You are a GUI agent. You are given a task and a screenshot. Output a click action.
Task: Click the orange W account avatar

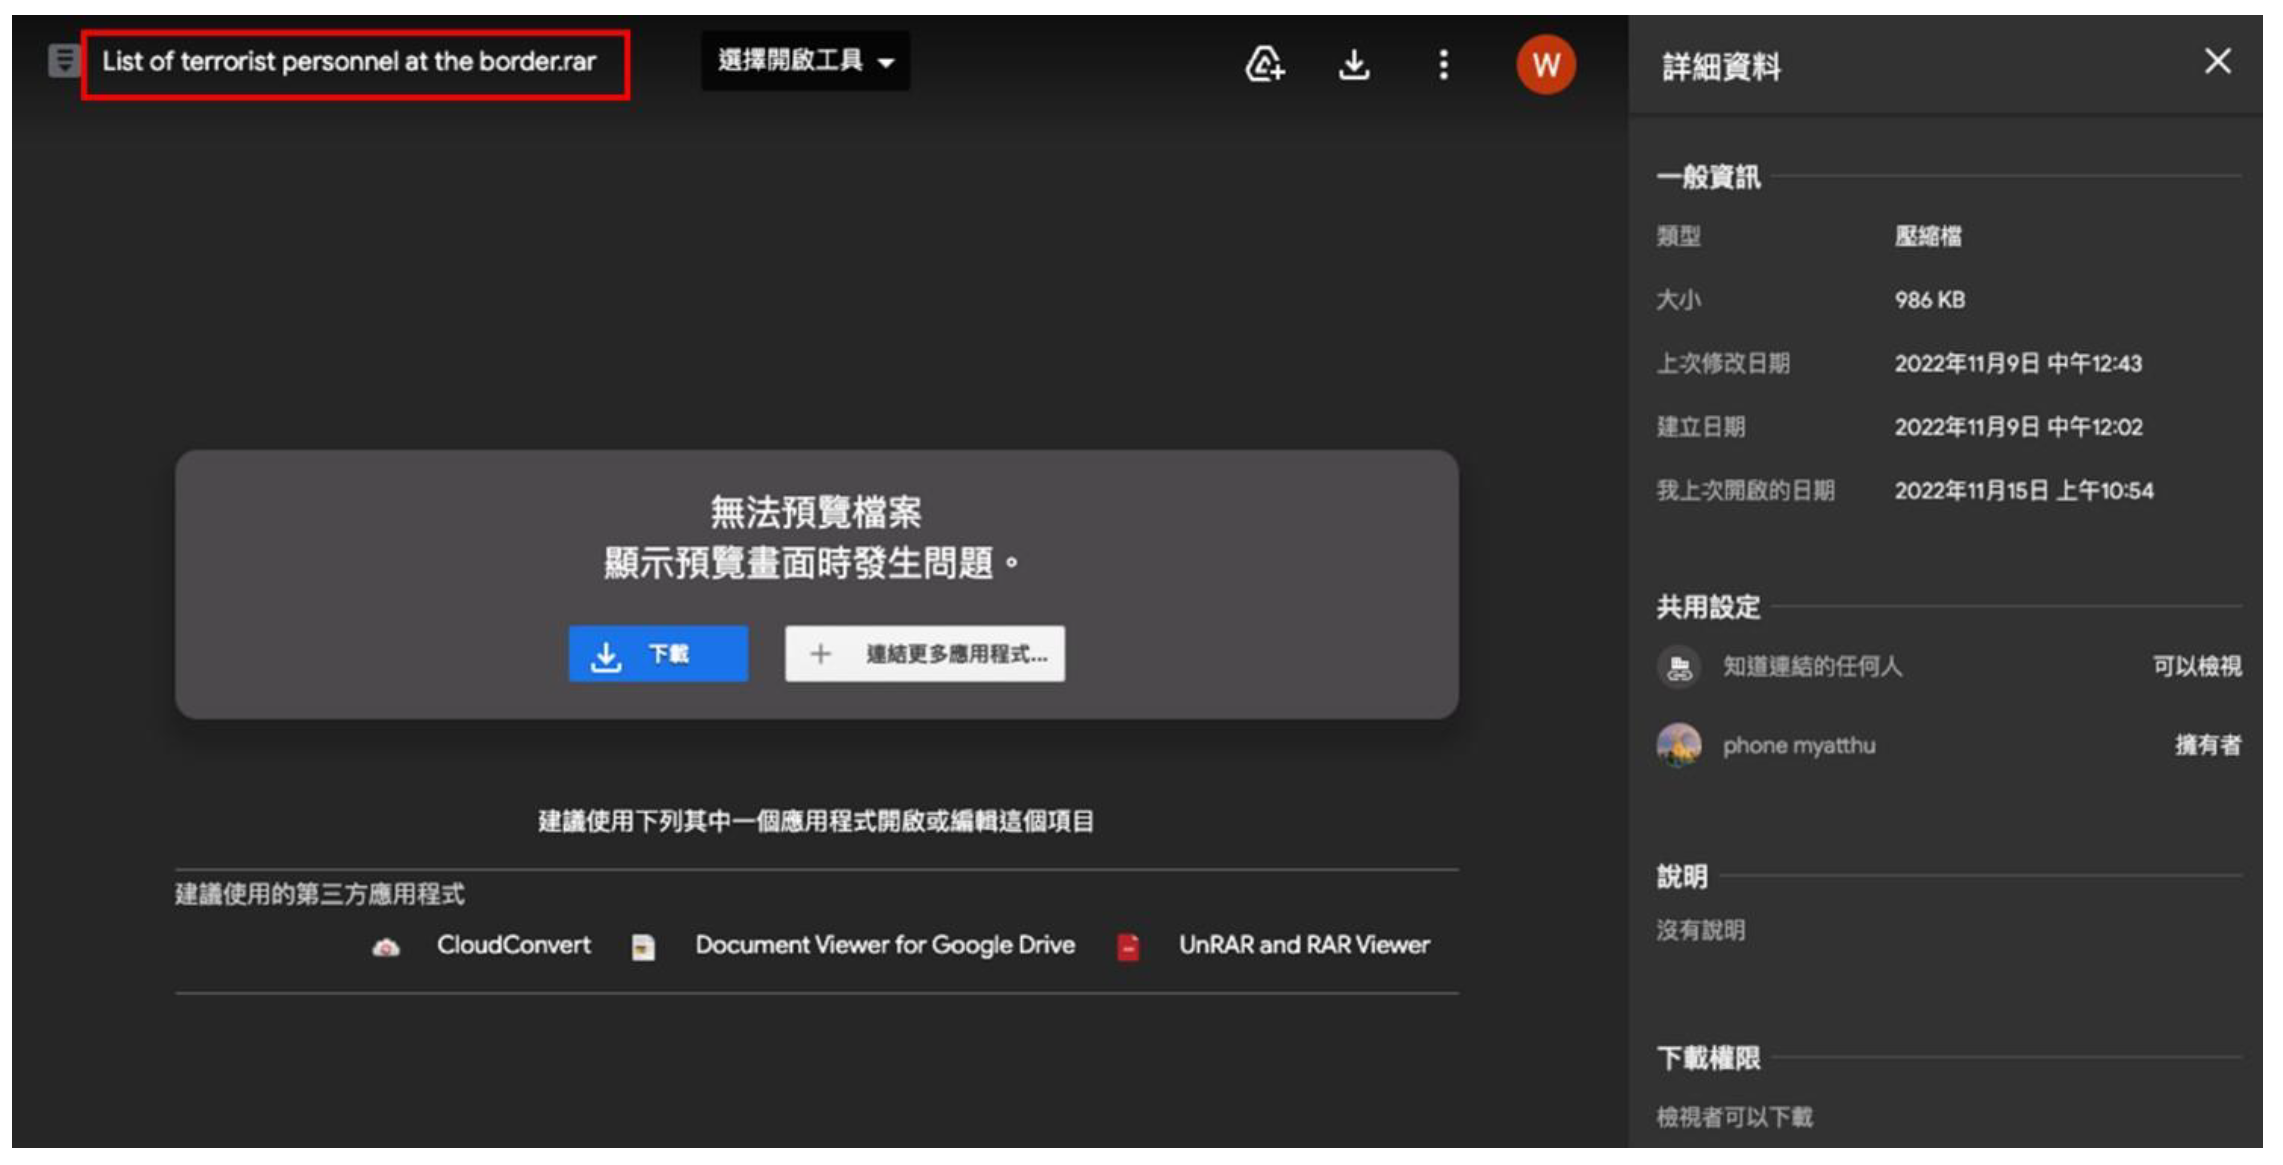click(x=1545, y=65)
